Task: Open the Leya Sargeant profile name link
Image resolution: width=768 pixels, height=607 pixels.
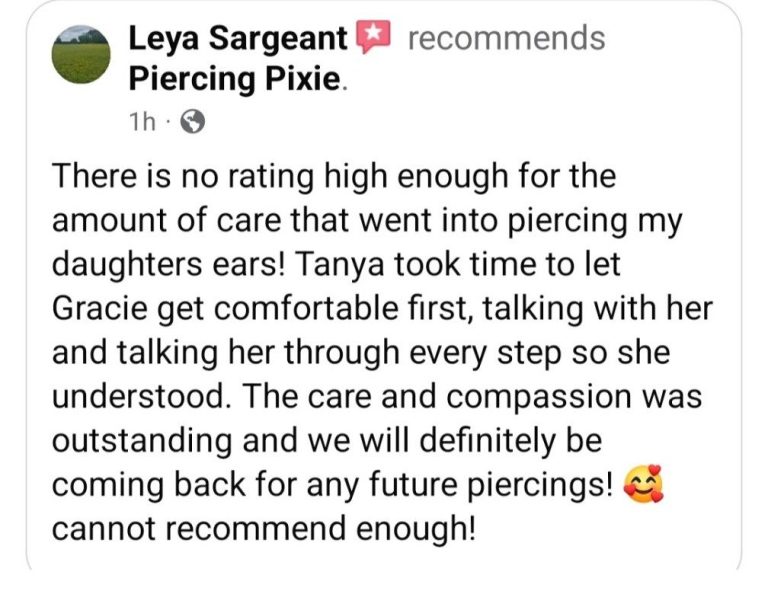Action: pyautogui.click(x=238, y=39)
